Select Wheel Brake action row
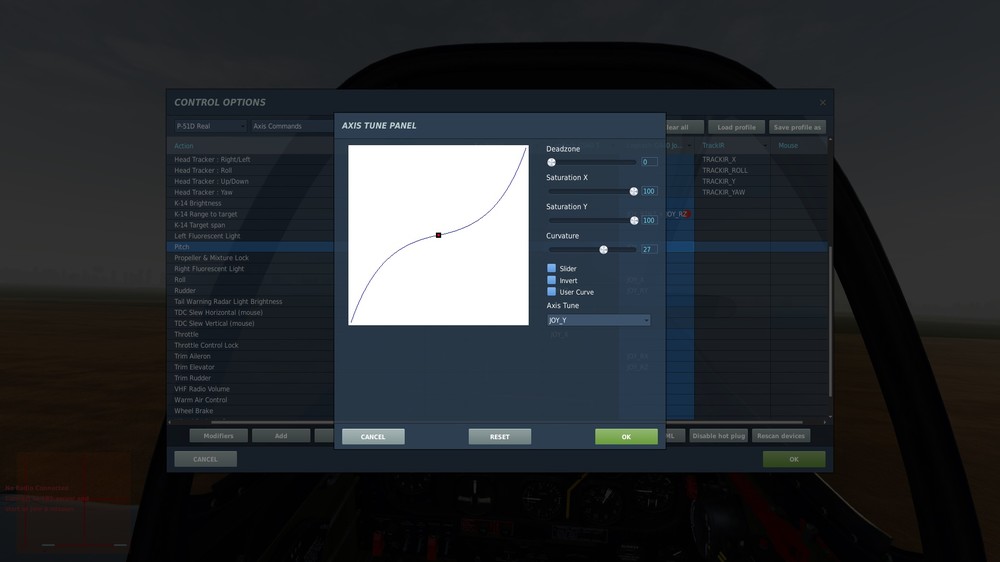 coord(251,411)
